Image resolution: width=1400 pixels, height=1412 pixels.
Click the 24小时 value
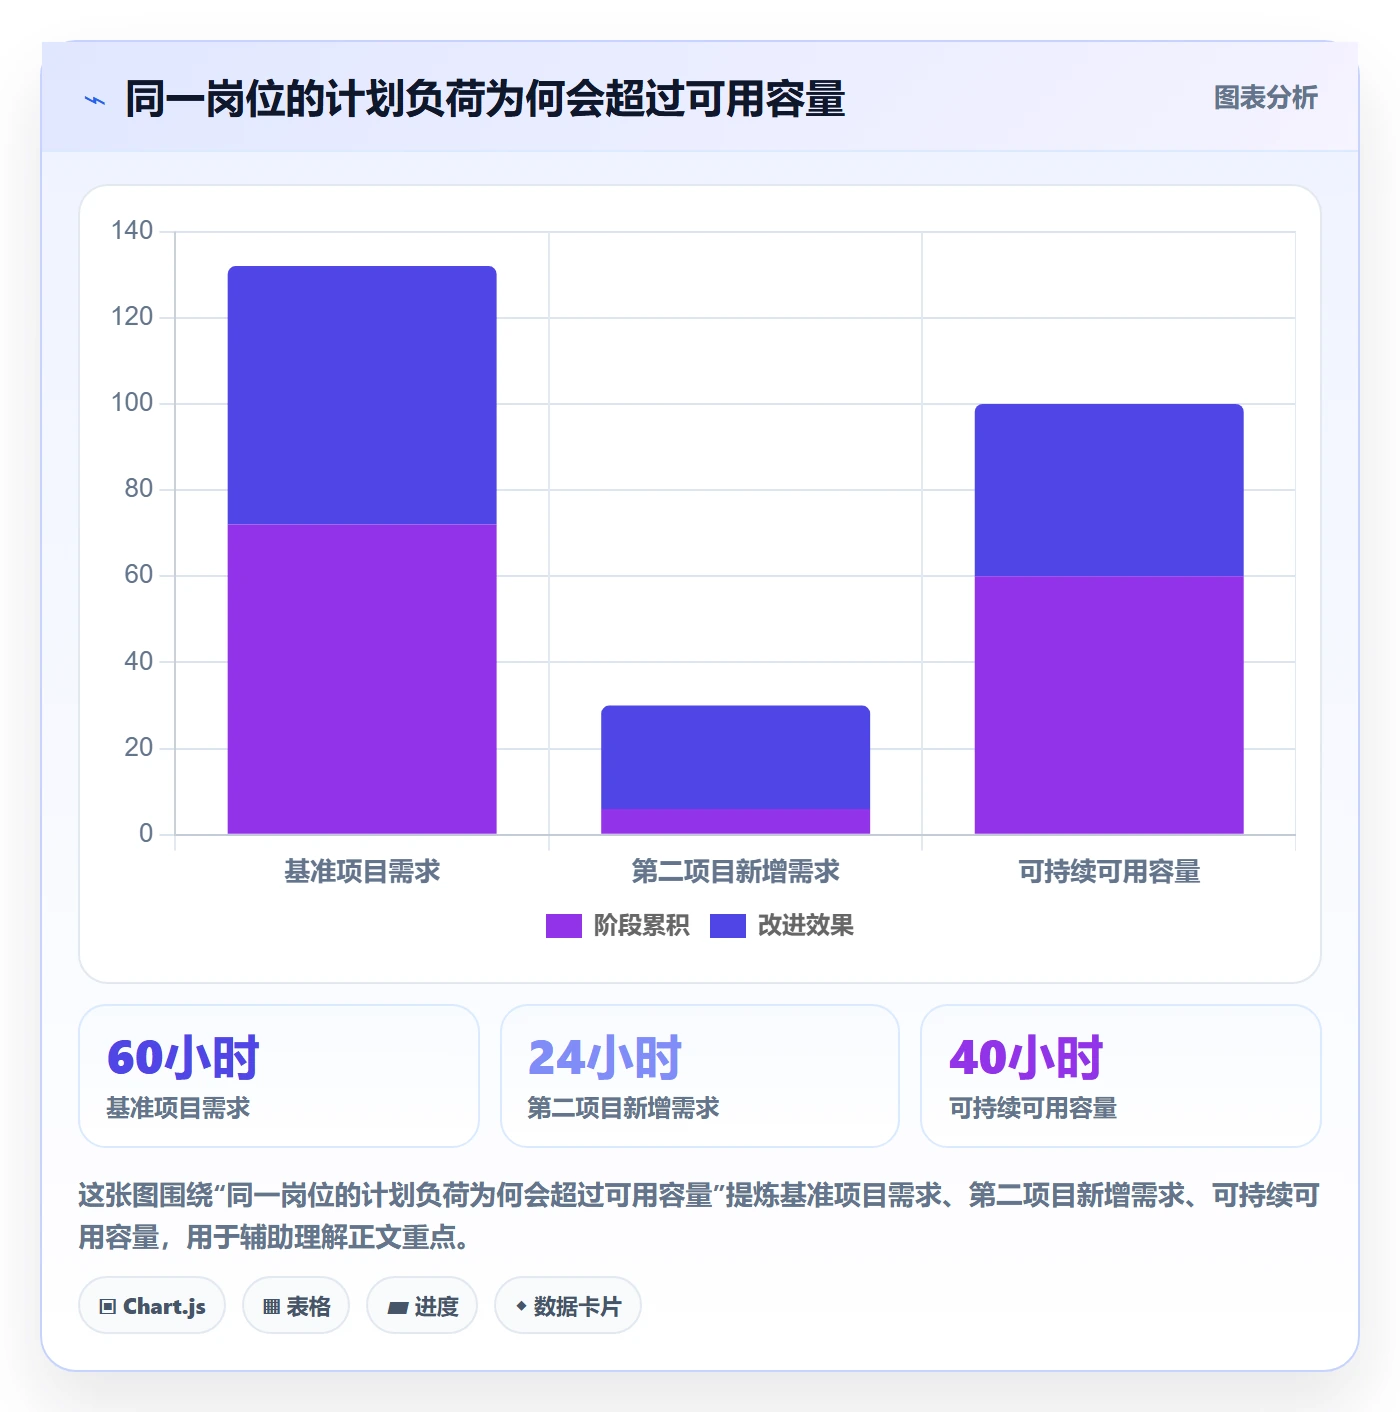coord(604,1058)
